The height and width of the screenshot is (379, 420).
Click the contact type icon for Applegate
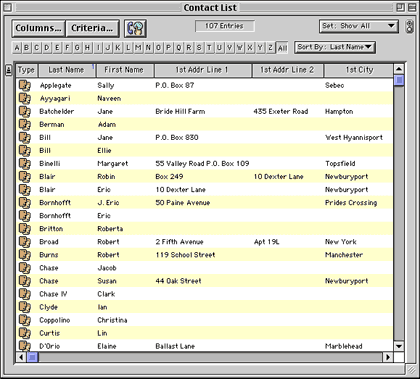pyautogui.click(x=25, y=85)
